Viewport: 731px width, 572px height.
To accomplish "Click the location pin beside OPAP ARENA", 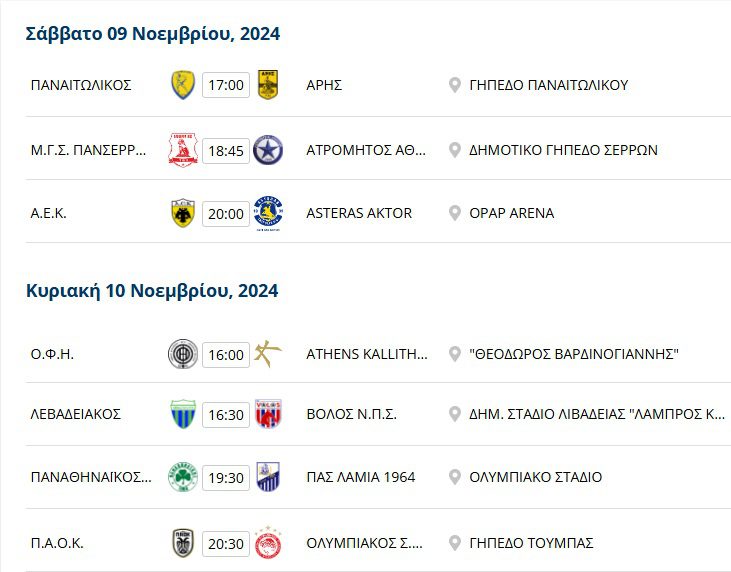I will [455, 213].
